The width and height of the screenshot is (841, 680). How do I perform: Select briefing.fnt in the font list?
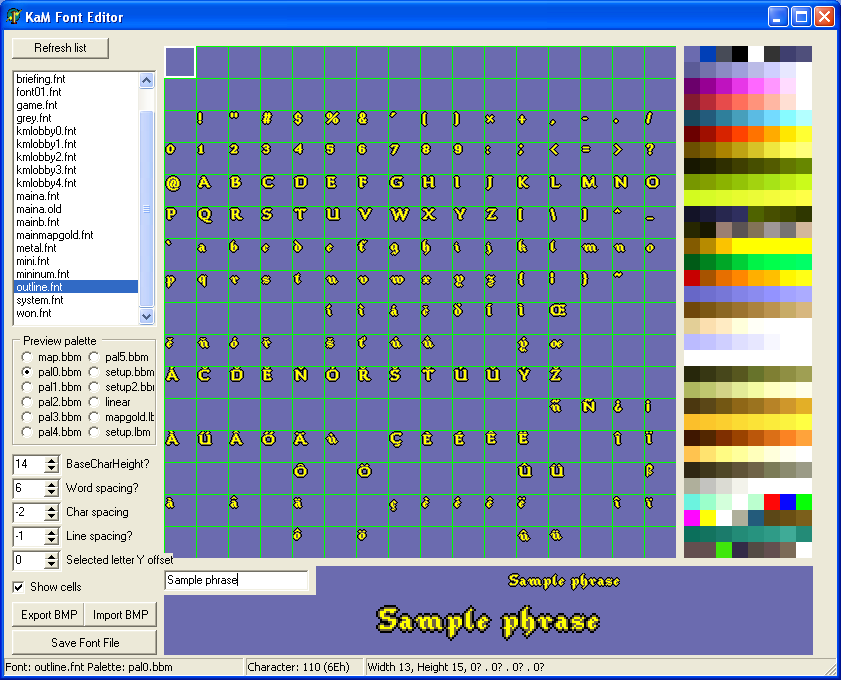(40, 79)
